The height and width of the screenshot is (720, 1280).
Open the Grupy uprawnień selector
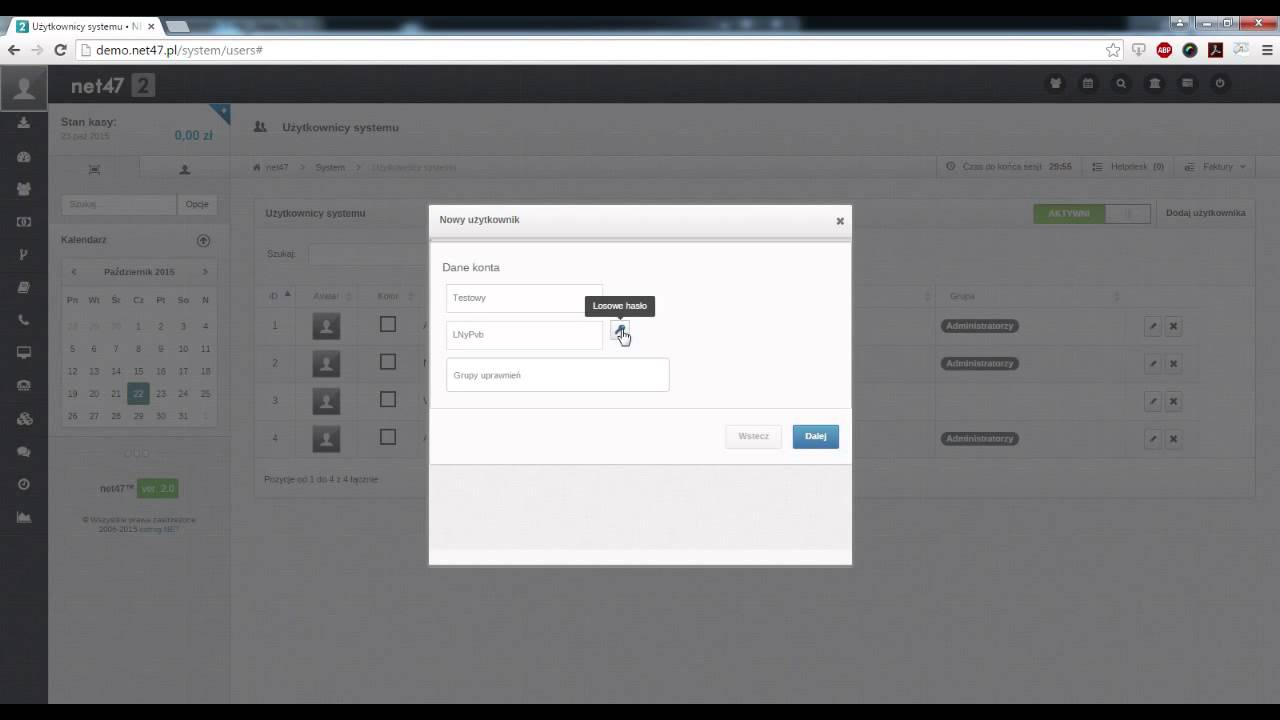[557, 375]
